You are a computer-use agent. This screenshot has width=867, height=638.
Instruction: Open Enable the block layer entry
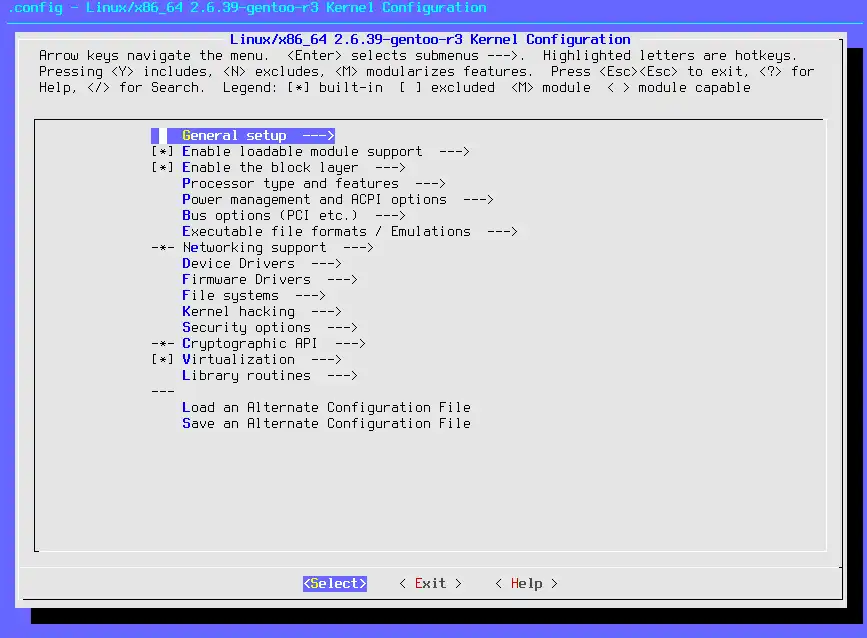tap(294, 168)
